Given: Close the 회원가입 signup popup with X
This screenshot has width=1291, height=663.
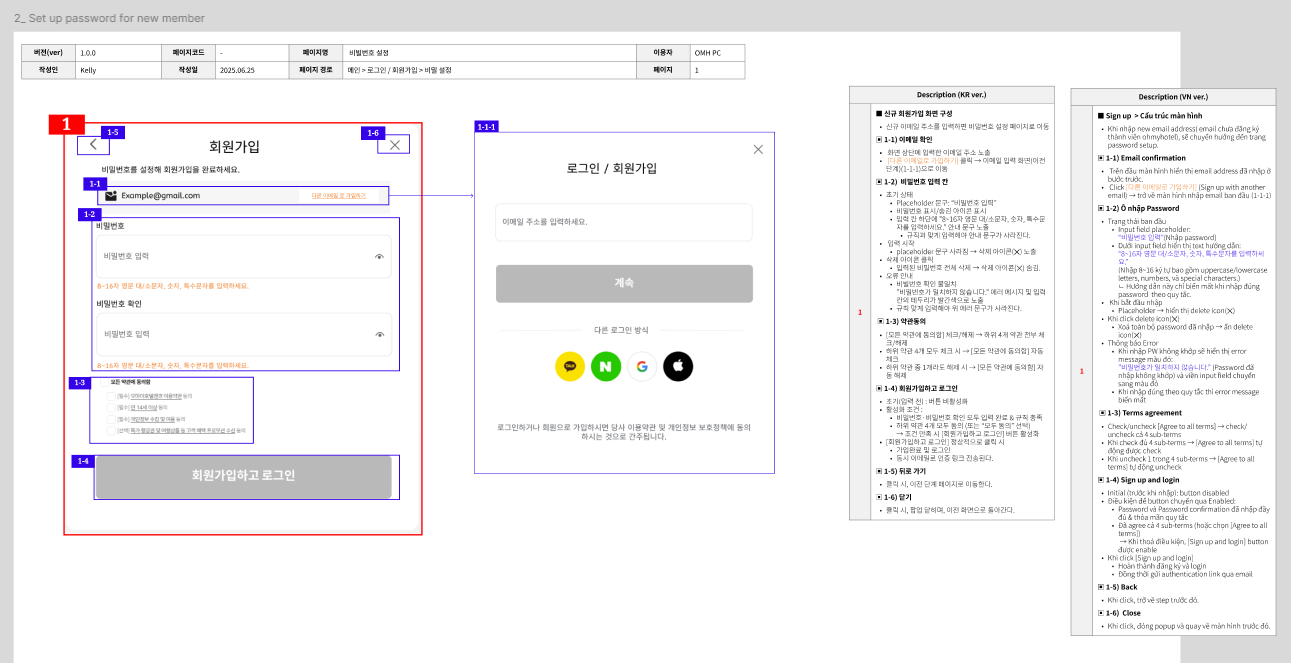Looking at the screenshot, I should click(x=395, y=145).
